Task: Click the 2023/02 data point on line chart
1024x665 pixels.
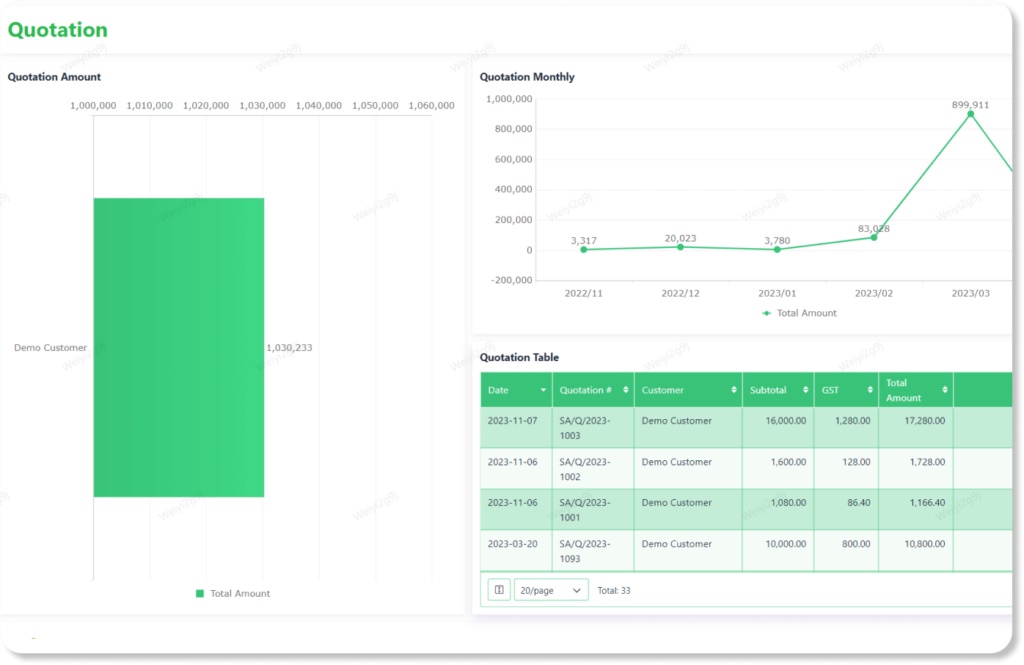Action: pos(873,237)
